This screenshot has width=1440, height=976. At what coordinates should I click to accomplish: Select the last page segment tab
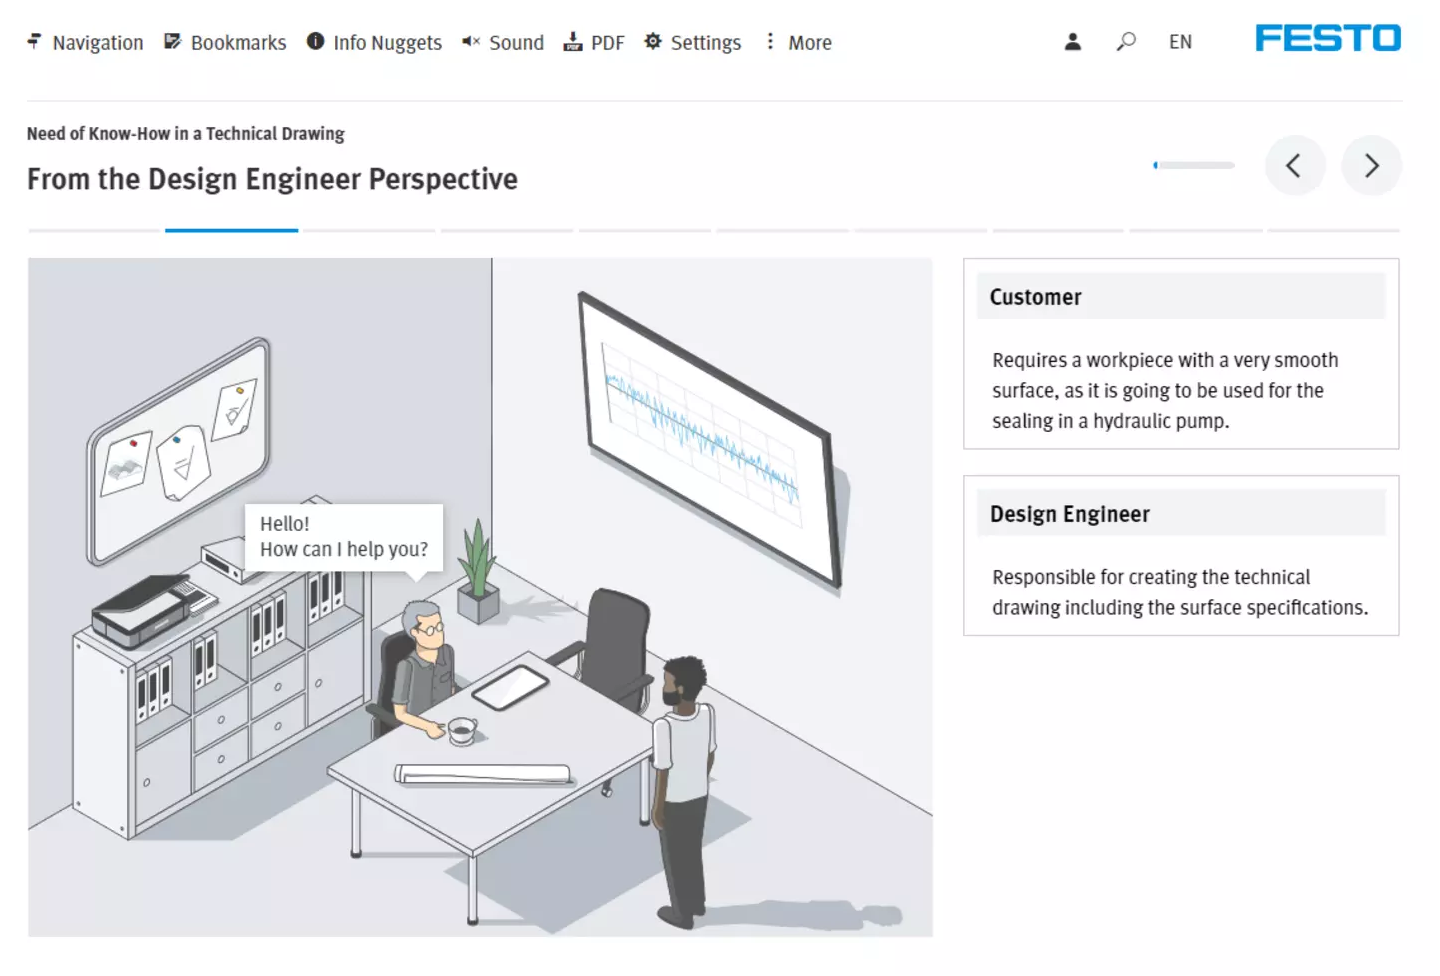pos(1333,230)
